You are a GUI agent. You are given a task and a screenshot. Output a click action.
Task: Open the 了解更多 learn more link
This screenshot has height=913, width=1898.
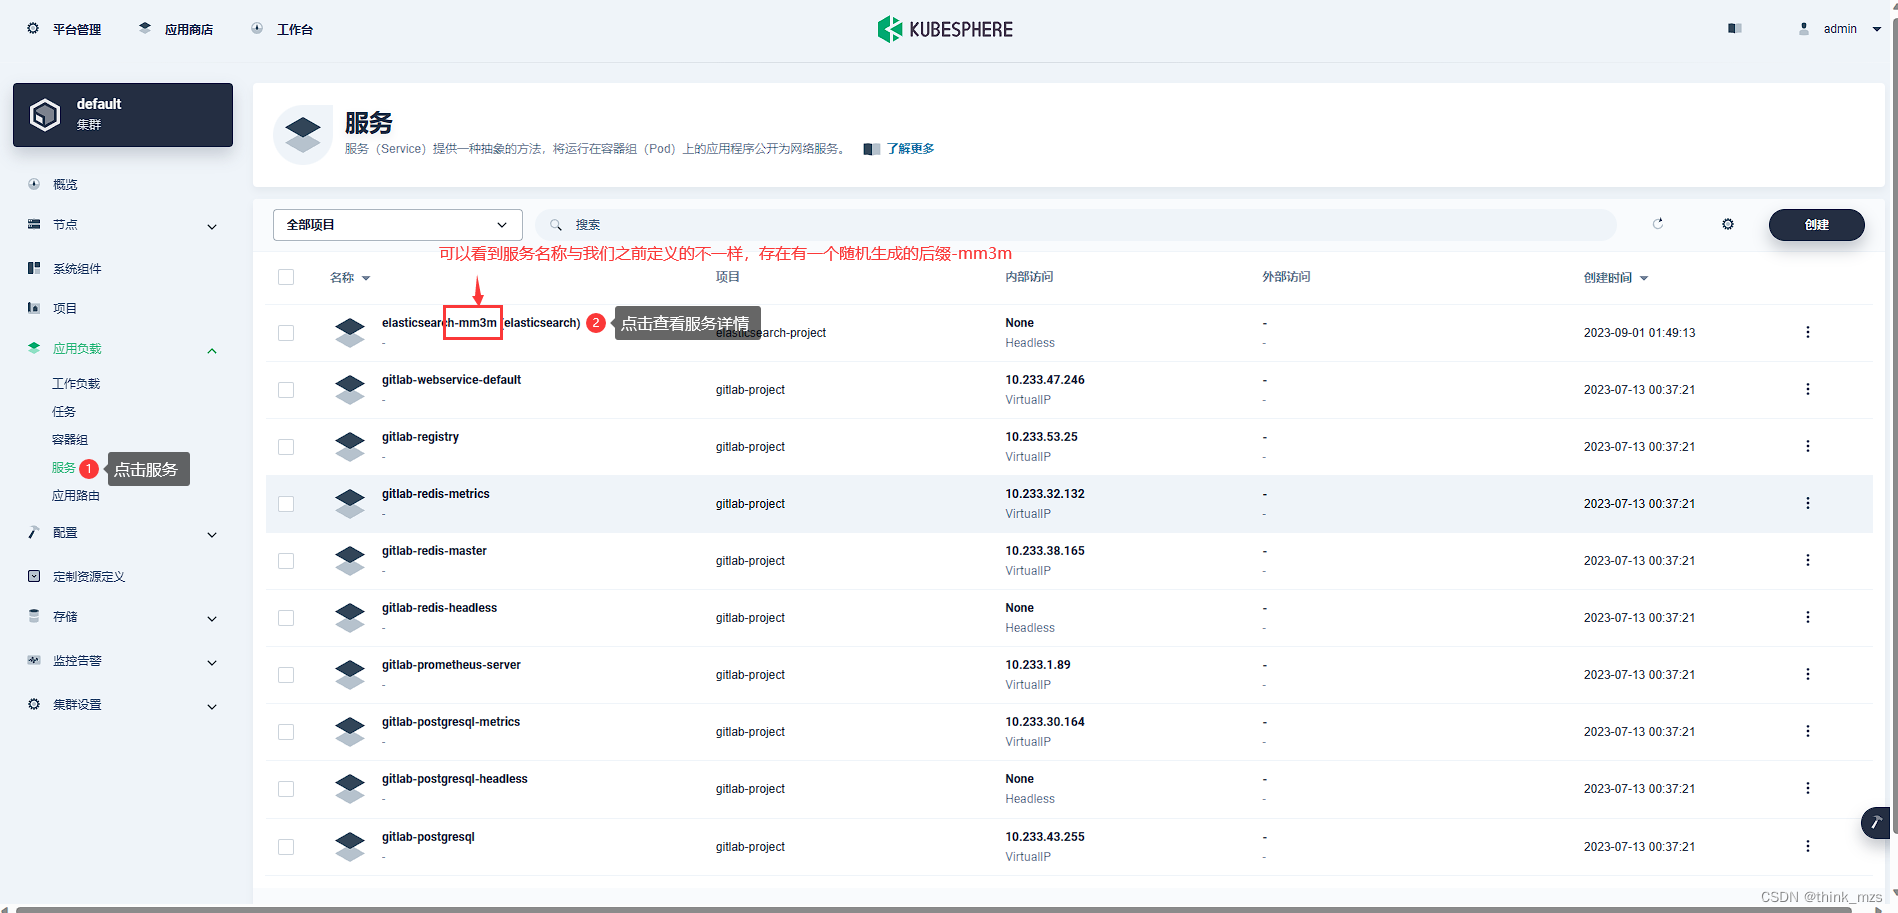pyautogui.click(x=909, y=148)
